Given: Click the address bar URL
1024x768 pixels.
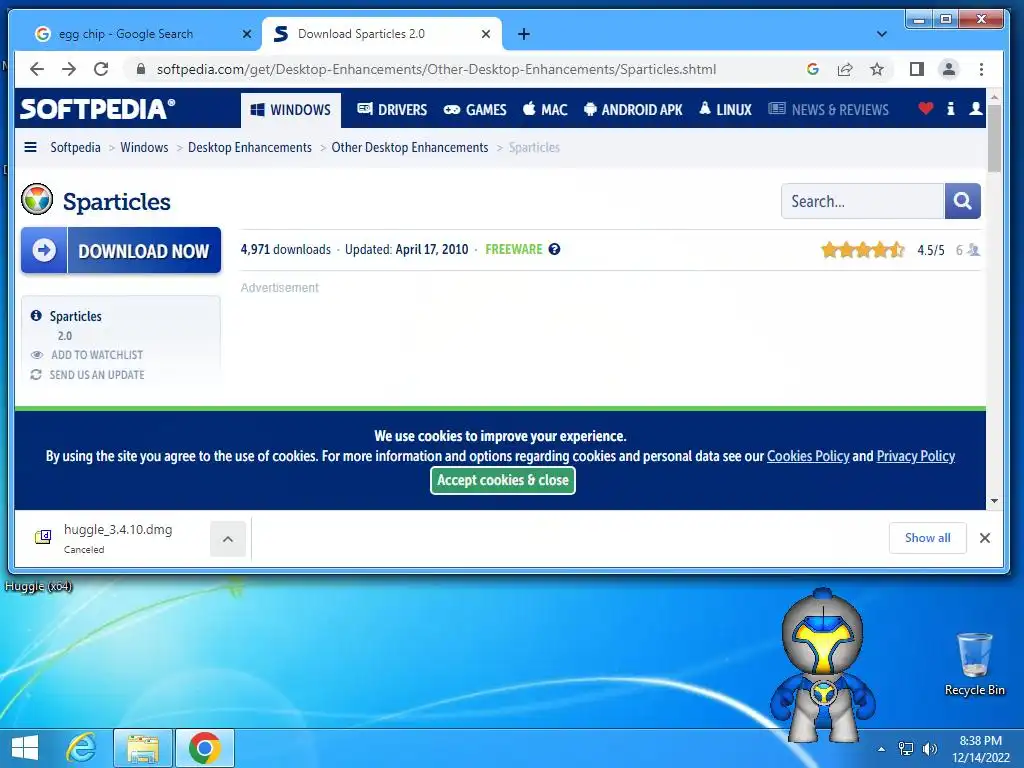Looking at the screenshot, I should pos(436,69).
